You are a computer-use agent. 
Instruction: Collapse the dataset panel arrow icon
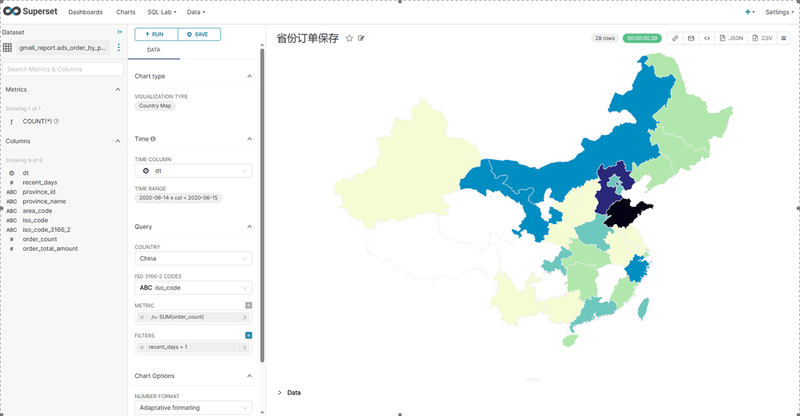(120, 32)
